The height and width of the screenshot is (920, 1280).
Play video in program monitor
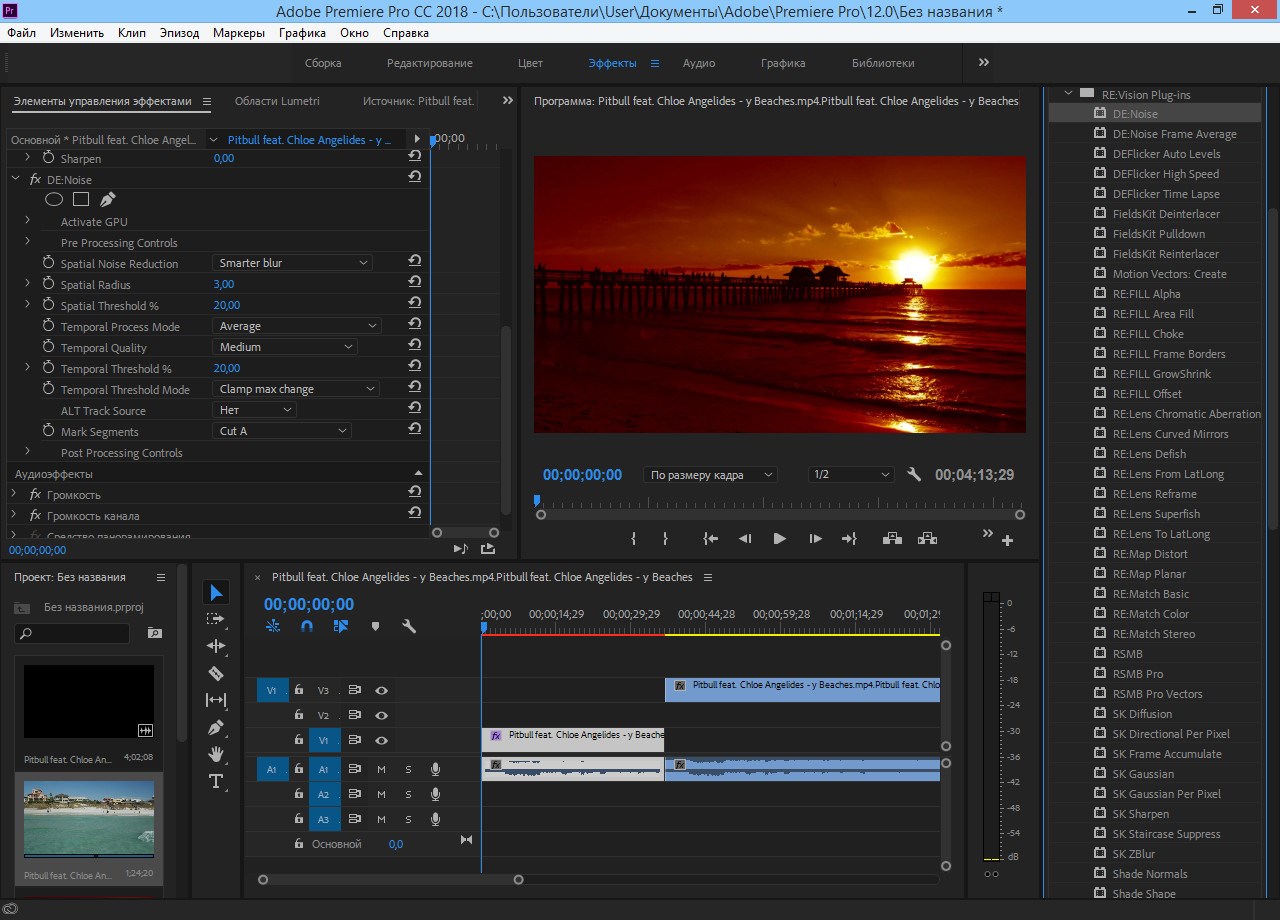[780, 538]
